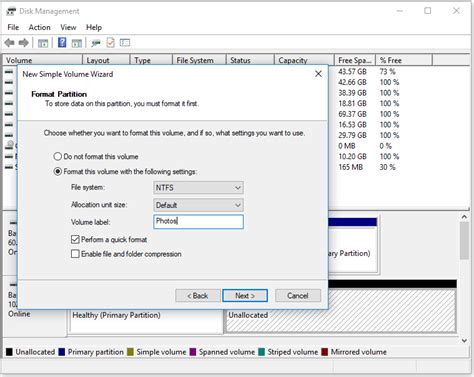
Task: Click the settings view list toolbar icon
Action: tap(125, 43)
